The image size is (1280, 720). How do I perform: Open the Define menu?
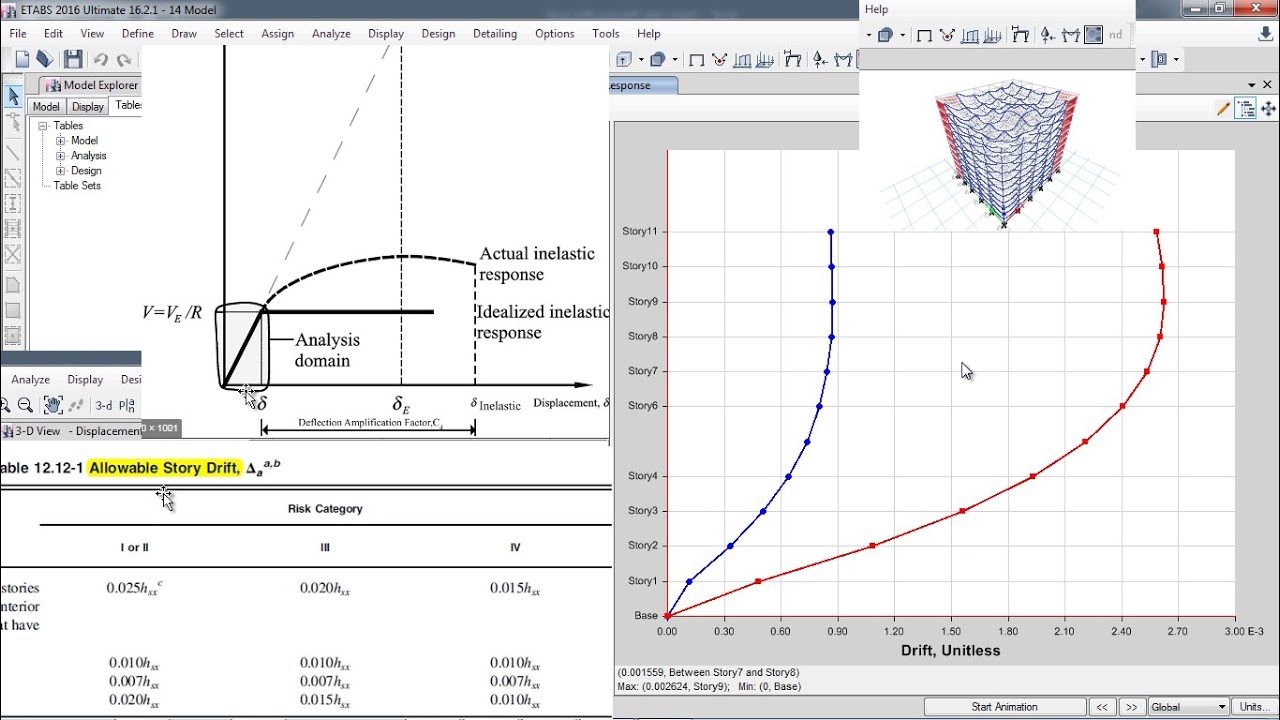(x=138, y=33)
